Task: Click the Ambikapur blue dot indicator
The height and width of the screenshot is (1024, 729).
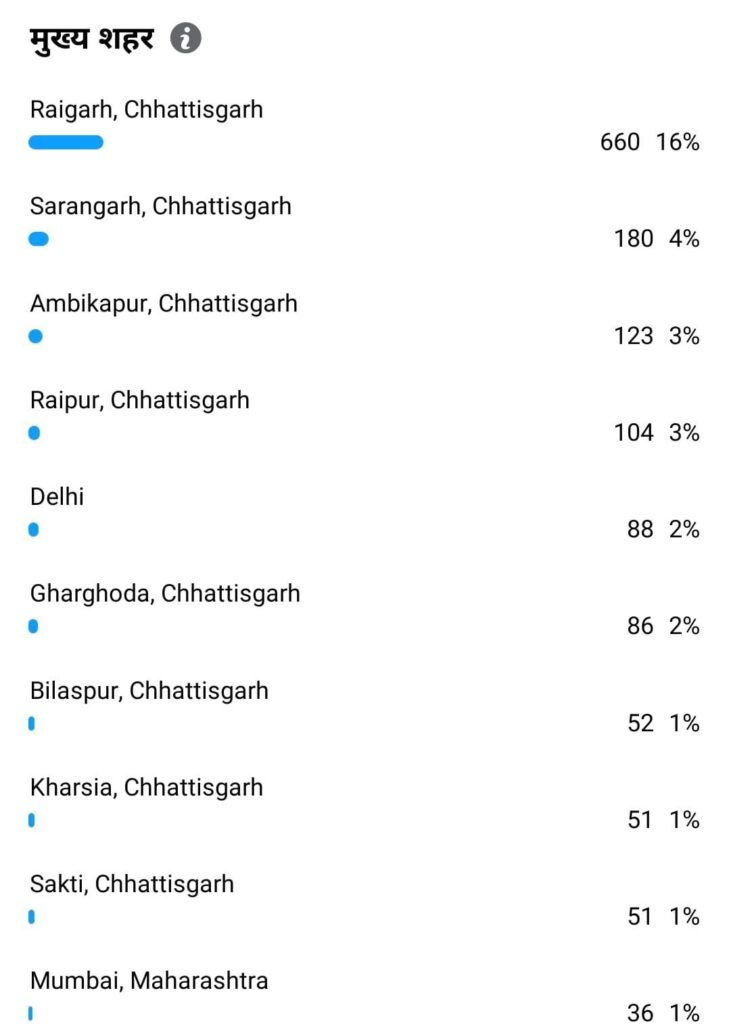Action: coord(36,336)
